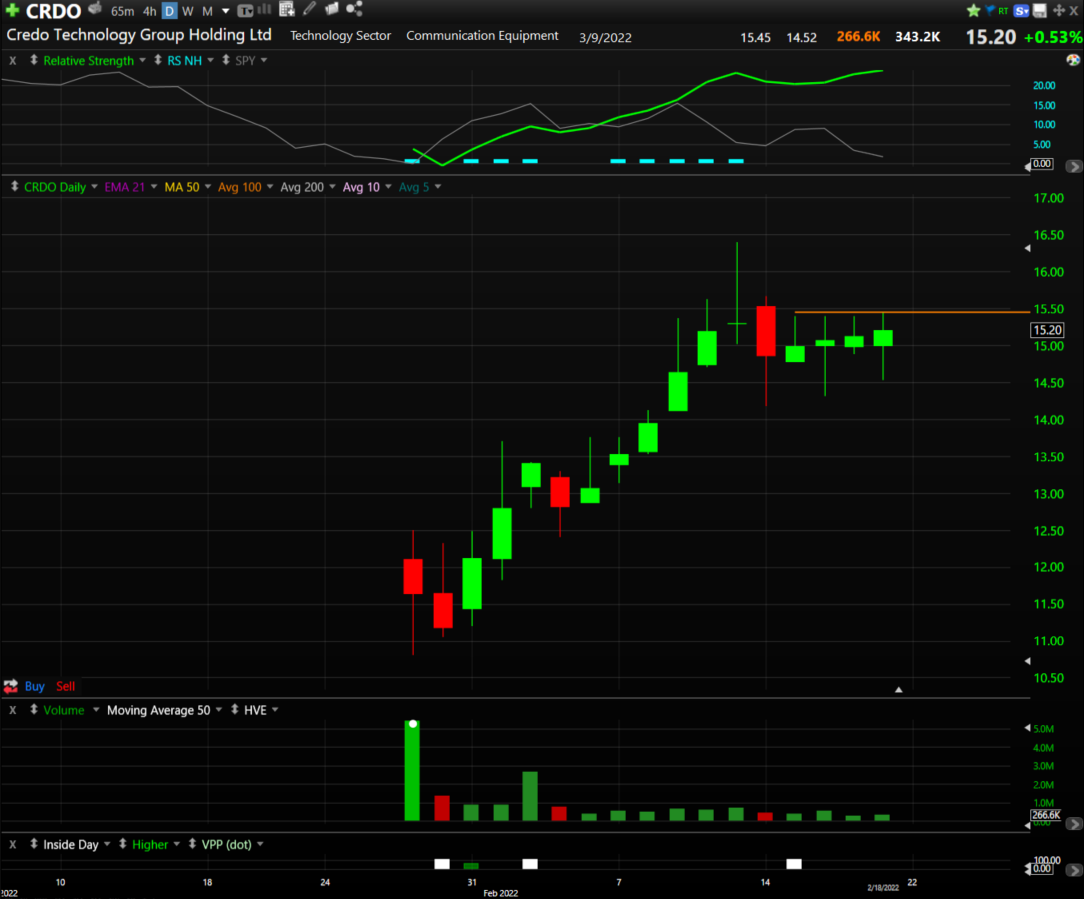Click the reorder arrows beside CRDO Daily
The width and height of the screenshot is (1084, 899).
pyautogui.click(x=14, y=187)
